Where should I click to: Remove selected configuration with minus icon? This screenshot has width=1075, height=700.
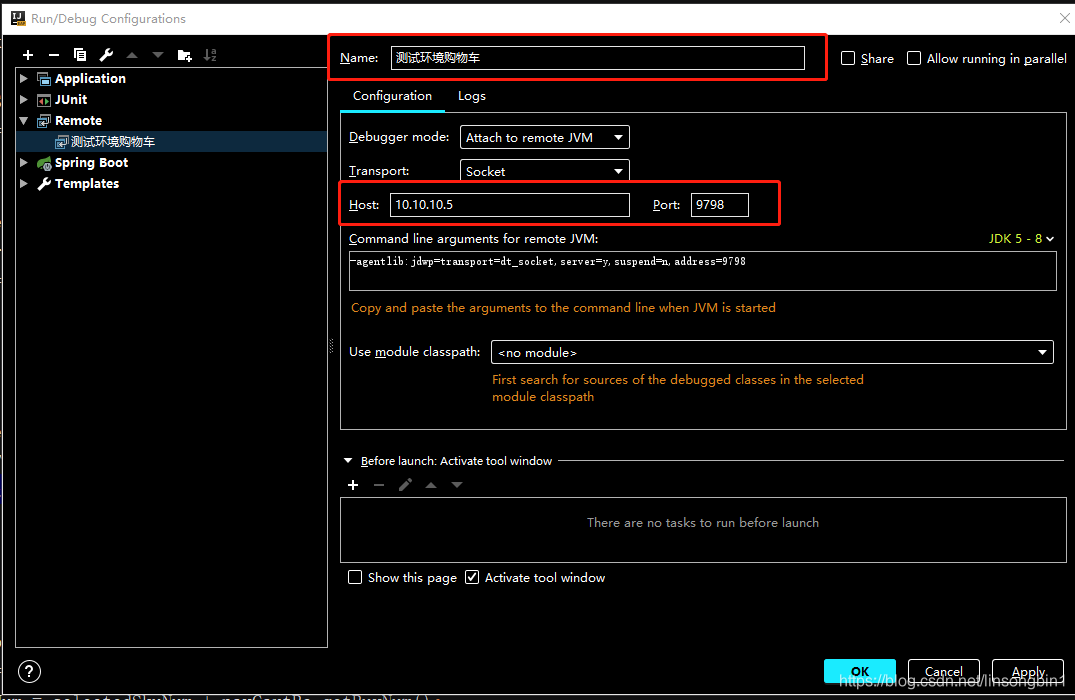[x=53, y=55]
